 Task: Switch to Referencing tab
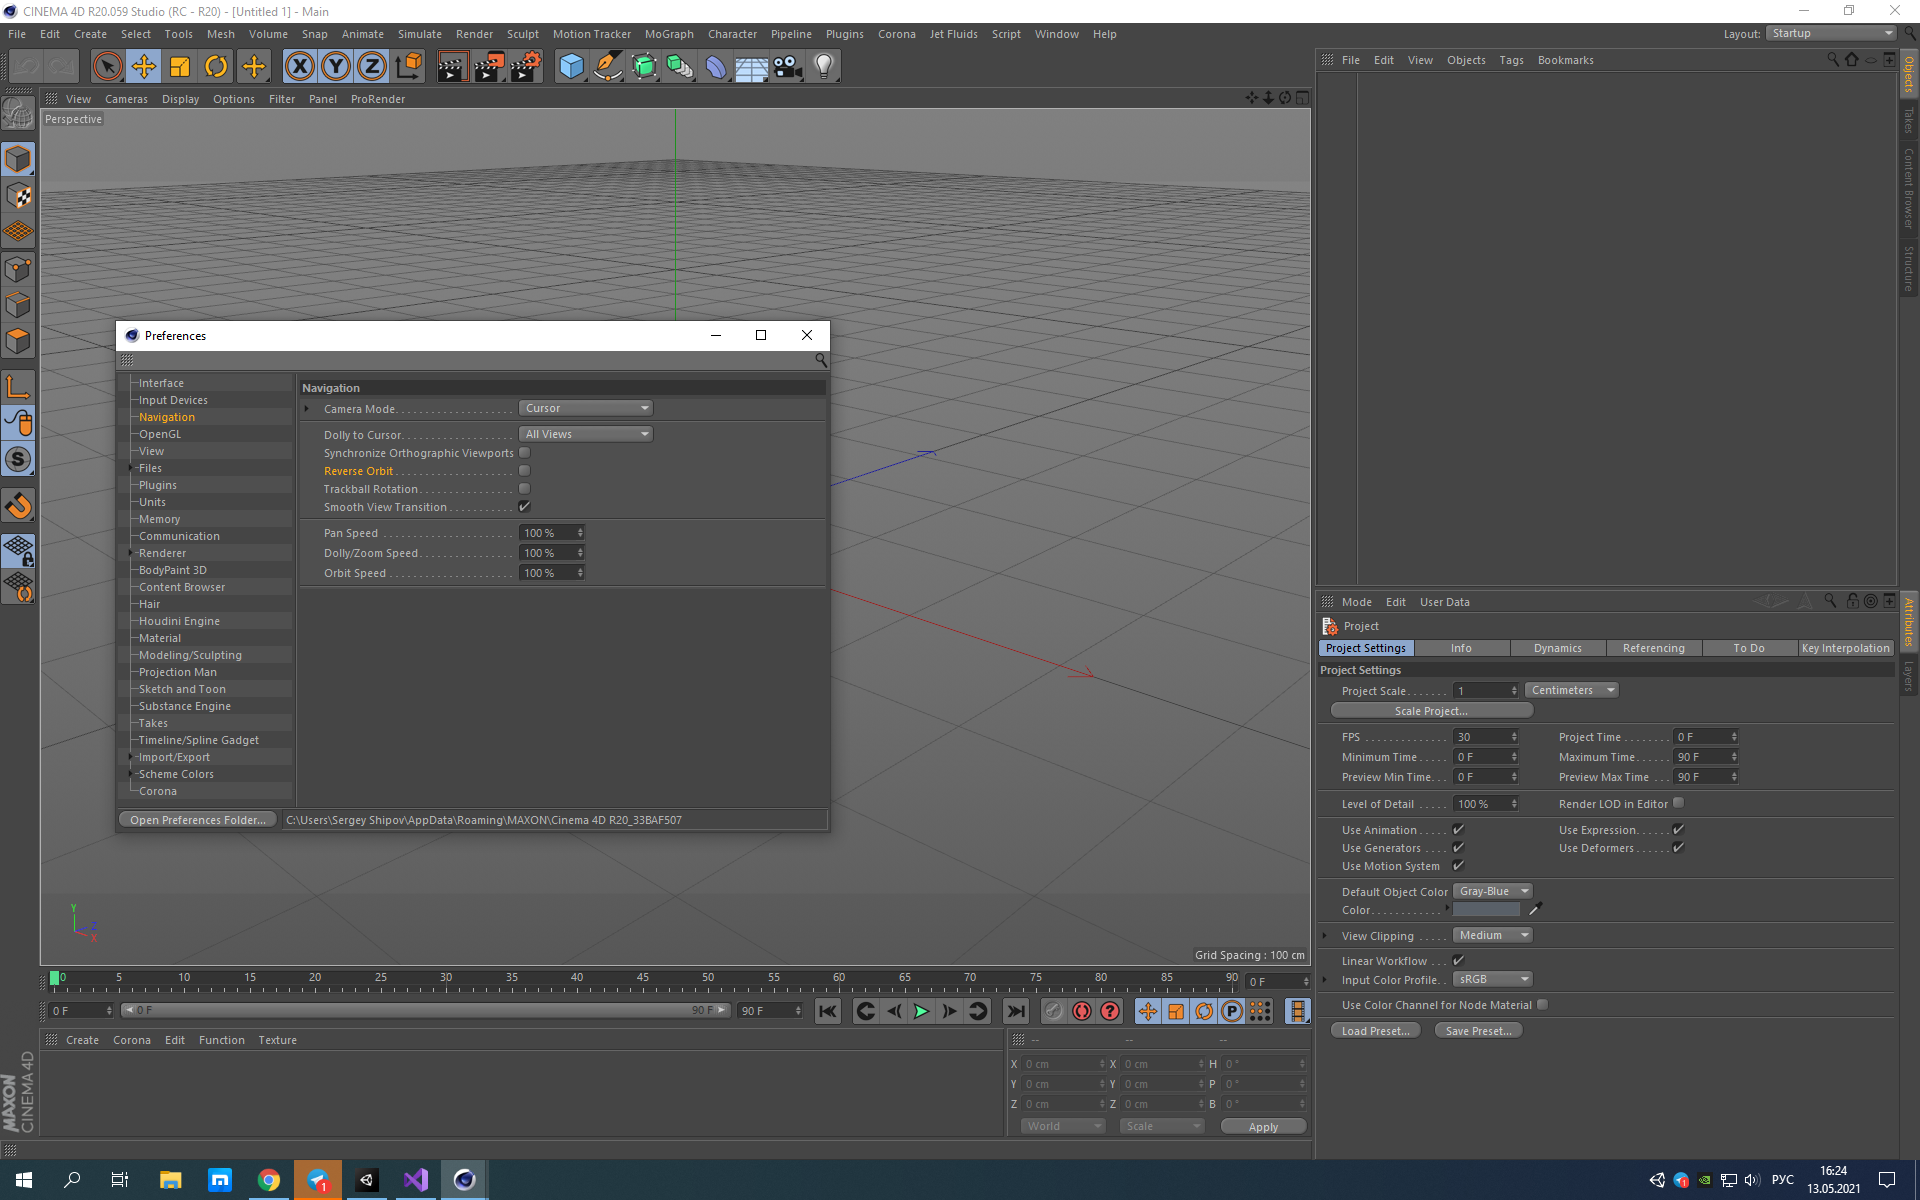1653,648
